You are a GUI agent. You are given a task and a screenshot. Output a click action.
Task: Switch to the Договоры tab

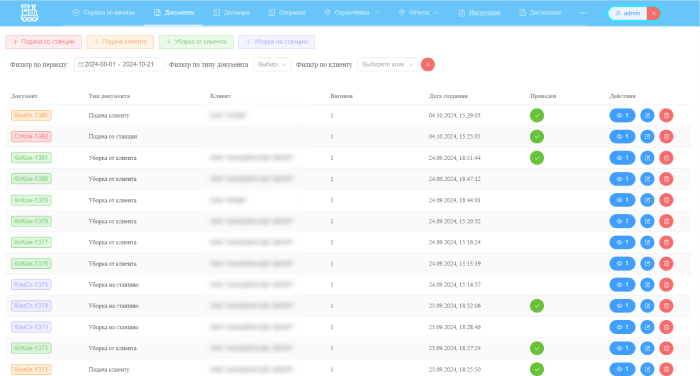pos(231,13)
